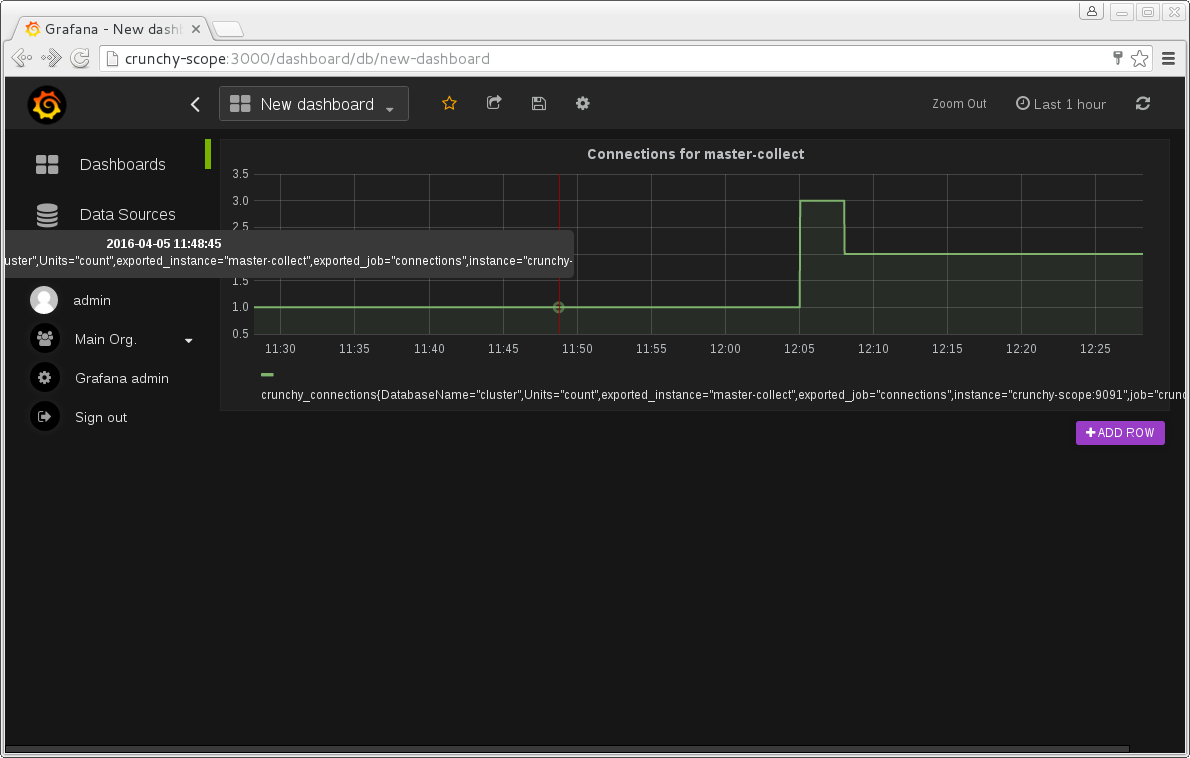Select the Grafana - New dash browser tab

[x=105, y=28]
